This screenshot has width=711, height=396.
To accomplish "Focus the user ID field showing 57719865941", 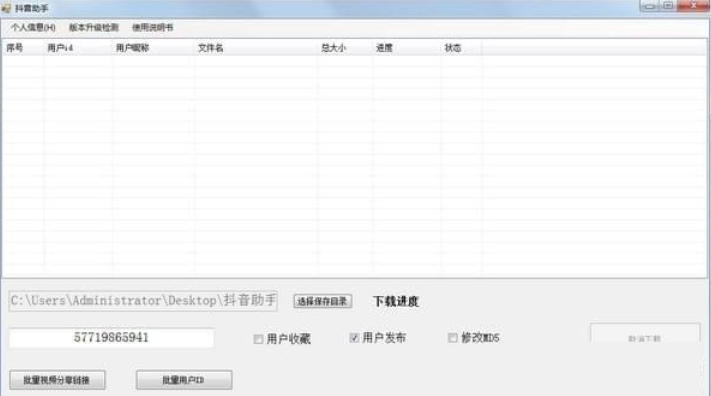I will point(111,337).
